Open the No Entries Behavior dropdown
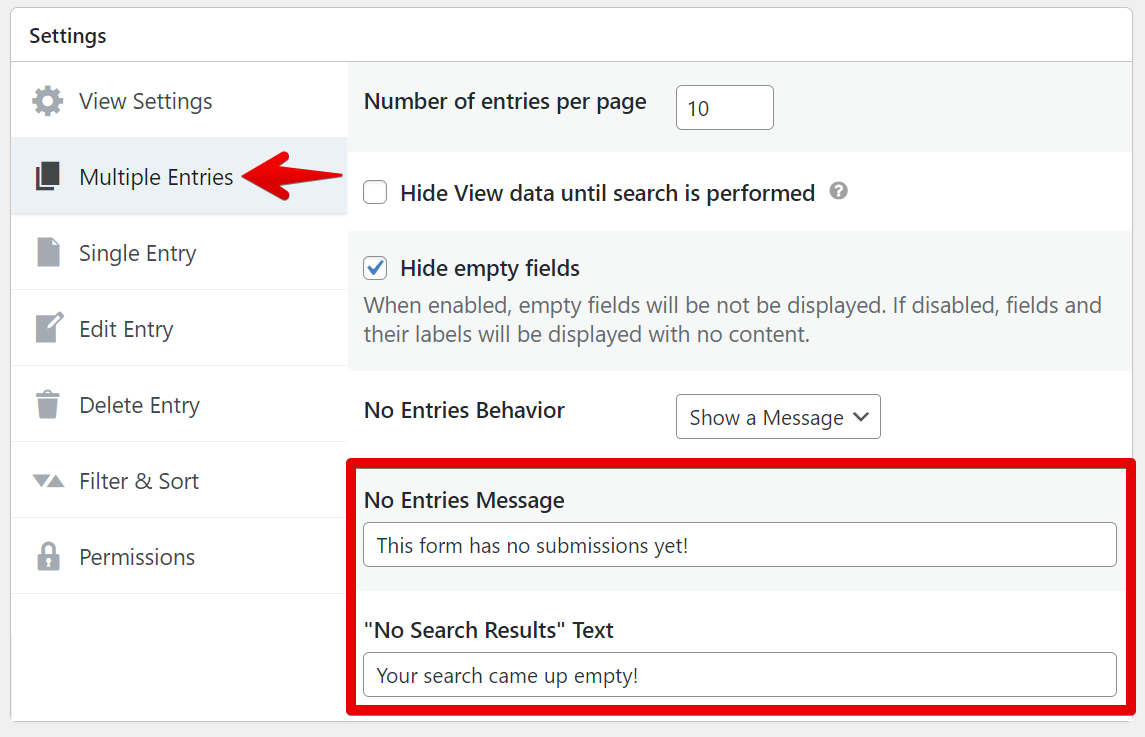Screen dimensions: 1145x737 click(778, 417)
